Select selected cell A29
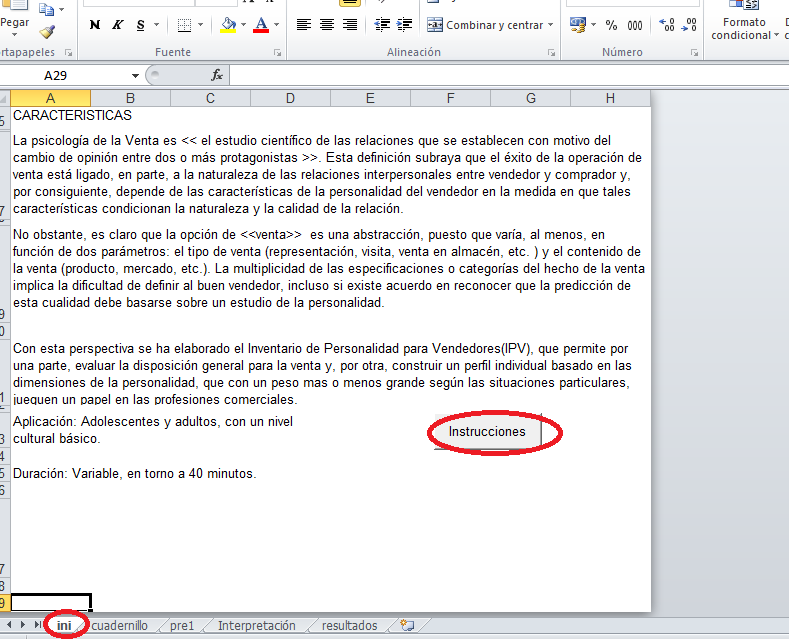789x639 pixels. (51, 603)
